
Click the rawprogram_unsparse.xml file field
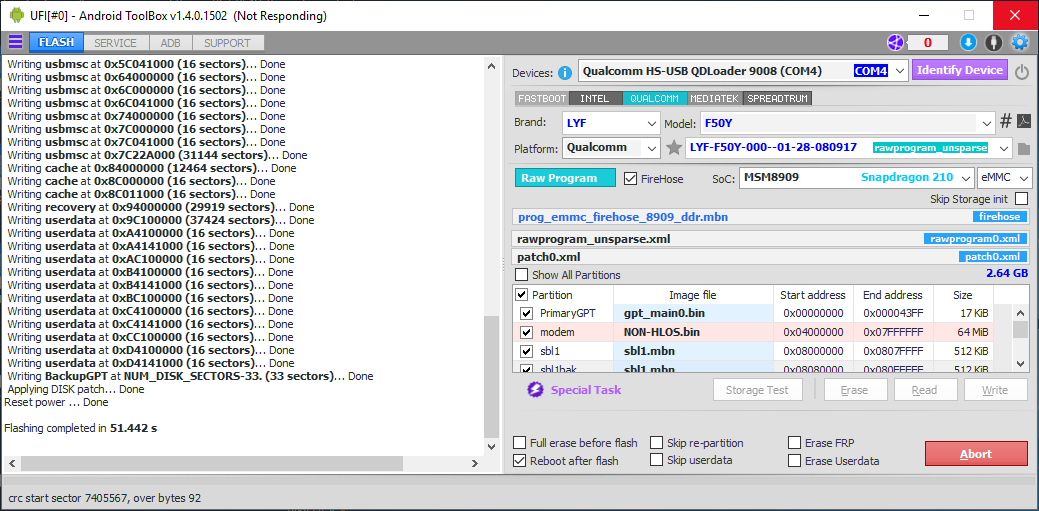coord(772,239)
